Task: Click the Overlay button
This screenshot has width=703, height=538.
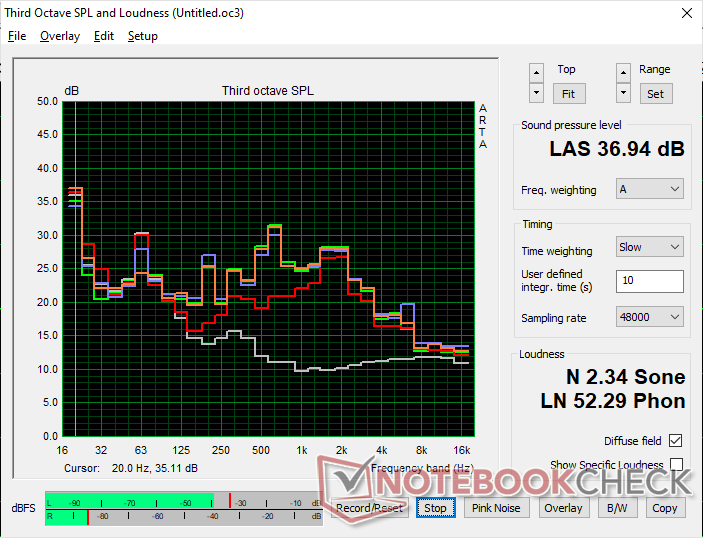Action: point(563,508)
